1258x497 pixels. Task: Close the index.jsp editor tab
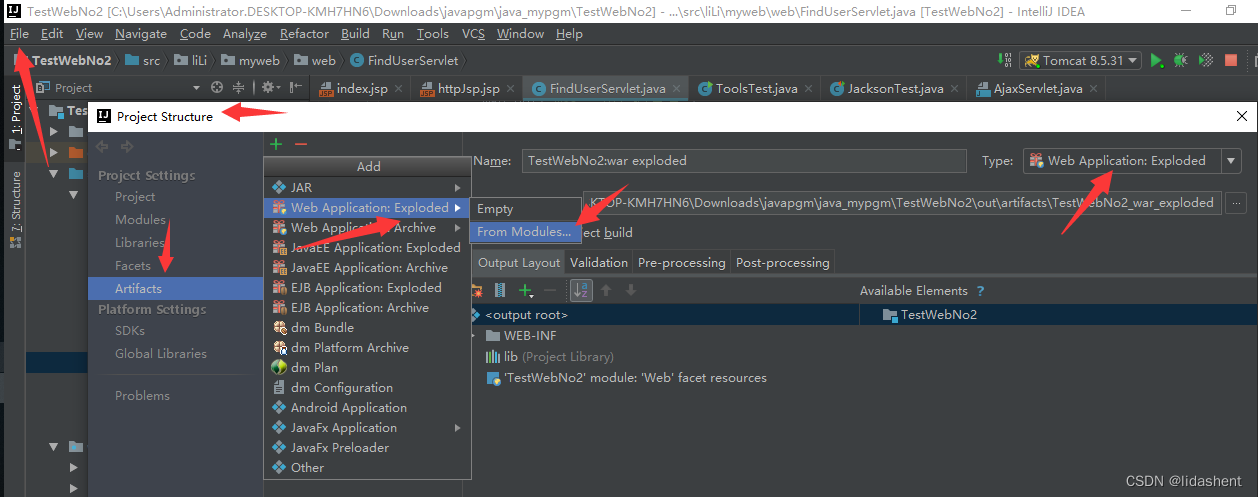tap(399, 89)
